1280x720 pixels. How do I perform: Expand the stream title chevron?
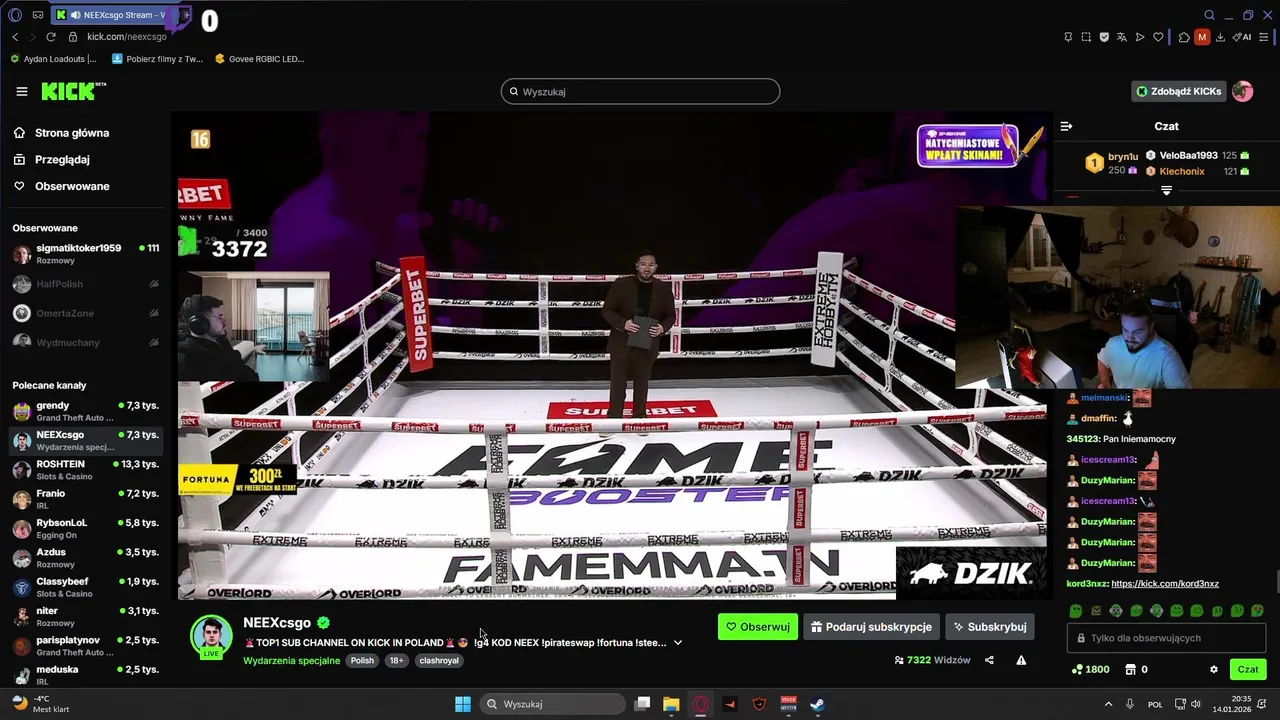click(677, 643)
